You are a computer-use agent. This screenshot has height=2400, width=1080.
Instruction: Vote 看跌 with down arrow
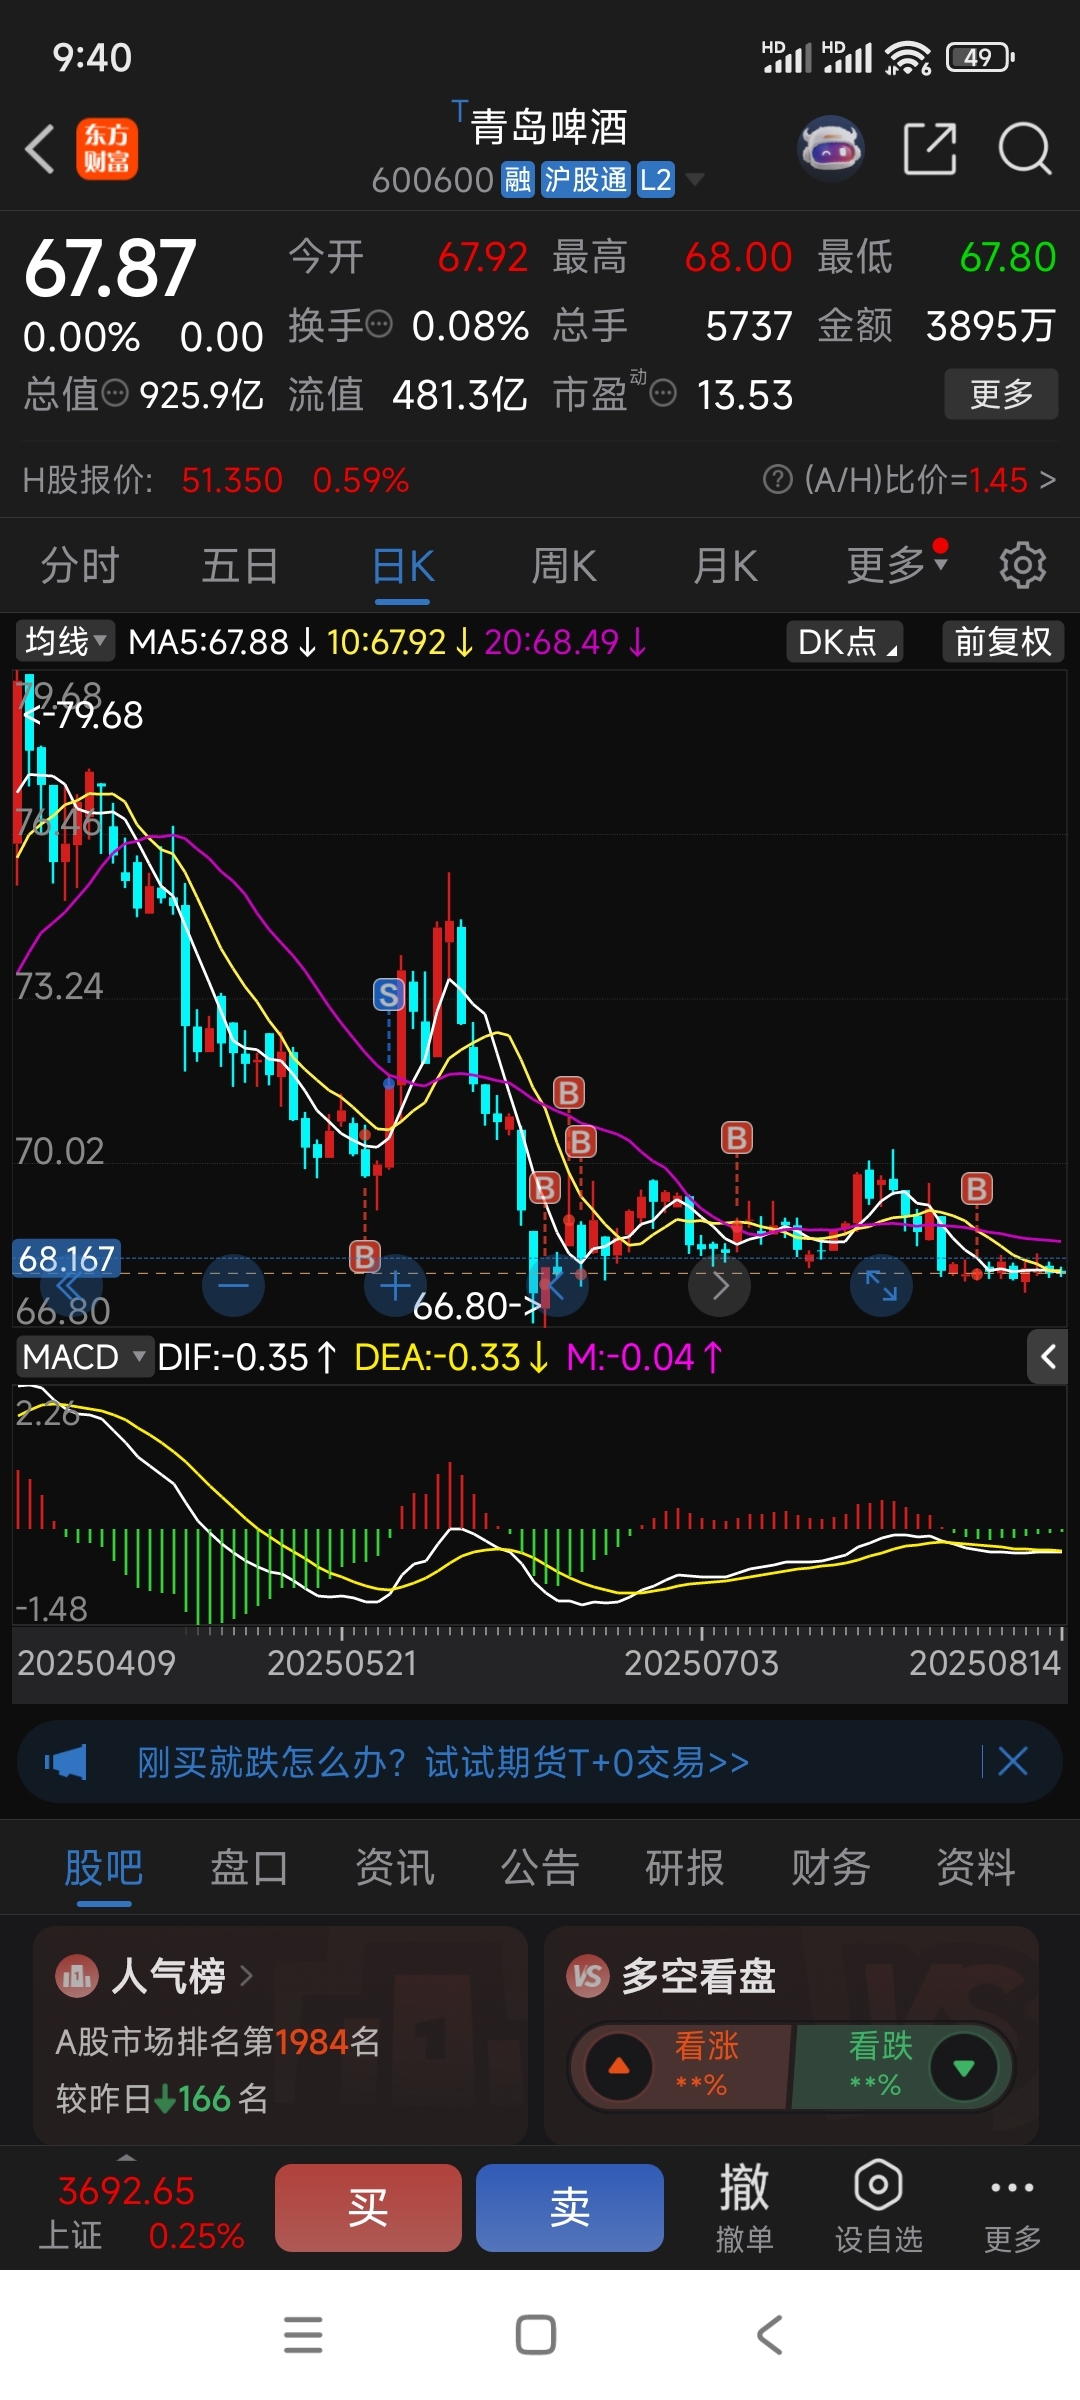[964, 2067]
